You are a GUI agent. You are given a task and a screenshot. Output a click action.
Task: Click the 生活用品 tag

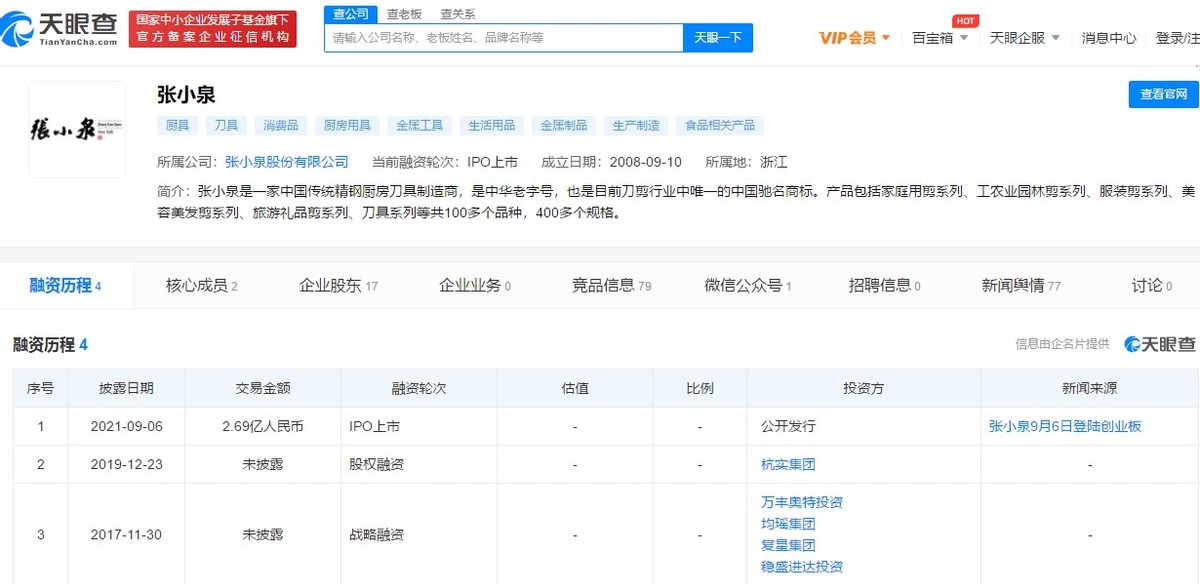[491, 125]
